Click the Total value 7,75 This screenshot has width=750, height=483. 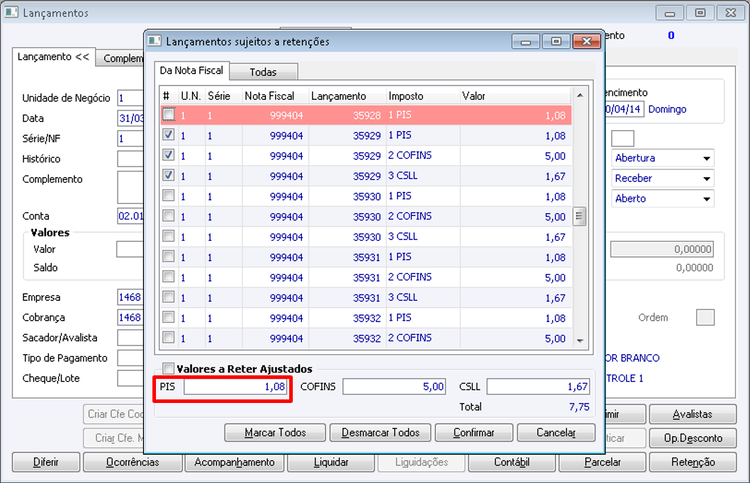pos(579,407)
